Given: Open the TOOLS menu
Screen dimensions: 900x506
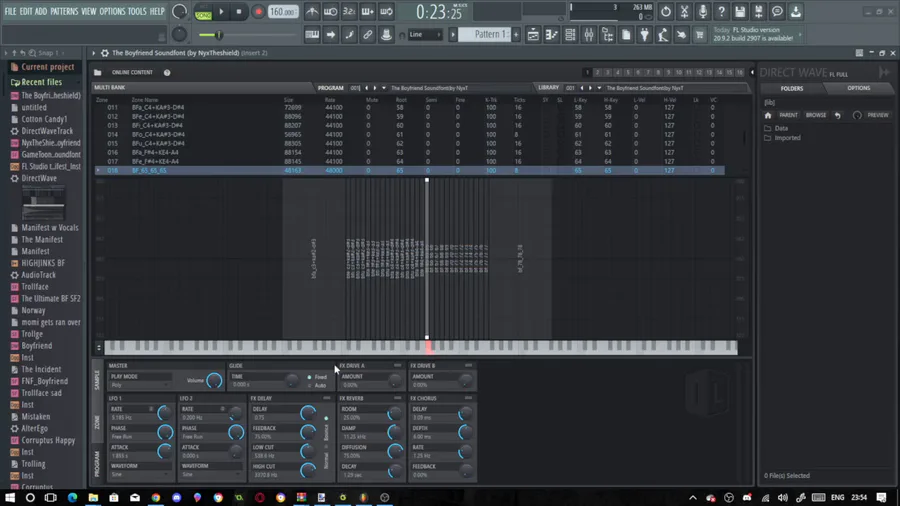Looking at the screenshot, I should click(x=137, y=11).
